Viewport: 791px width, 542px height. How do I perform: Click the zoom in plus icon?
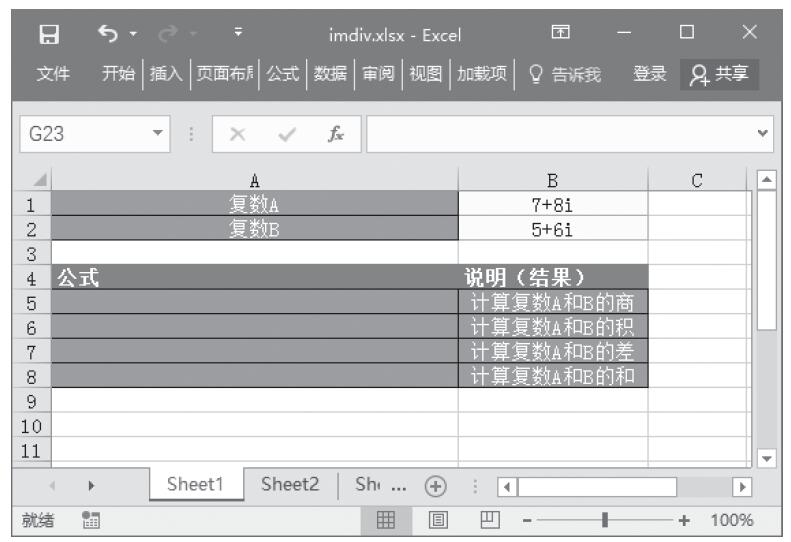point(684,520)
